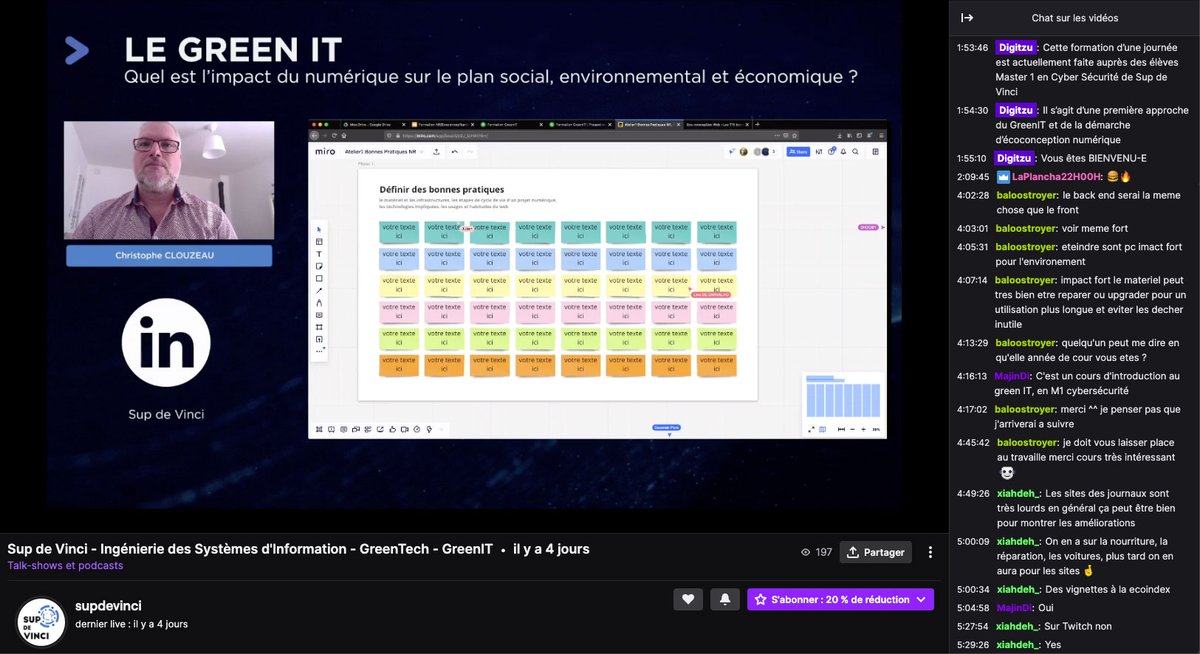Viewport: 1200px width, 654px height.
Task: Jump to chat timestamp 5:29:26
Action: pos(972,645)
